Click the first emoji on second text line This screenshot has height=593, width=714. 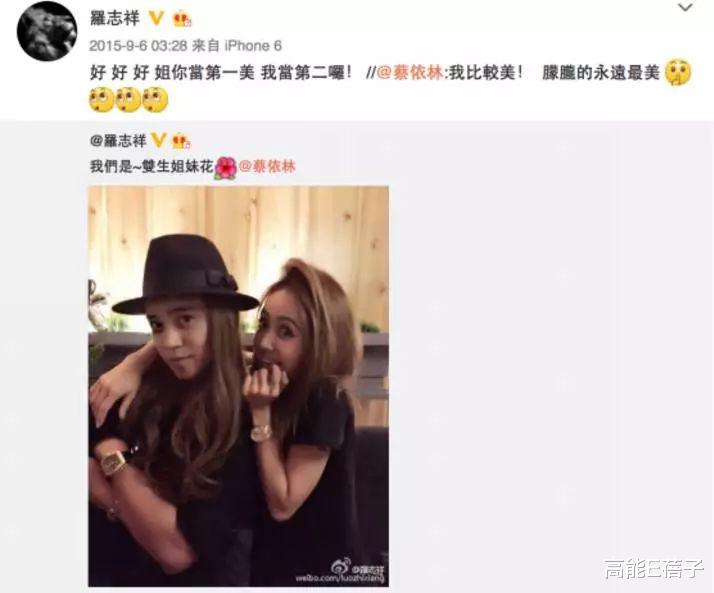(102, 100)
